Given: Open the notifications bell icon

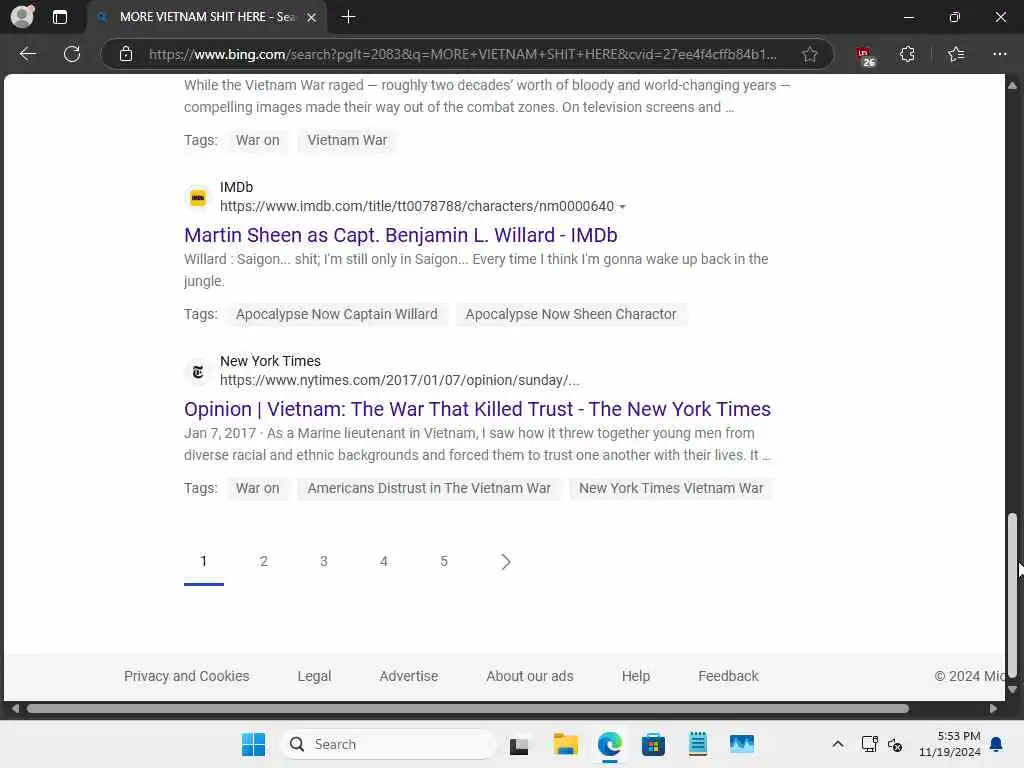Looking at the screenshot, I should pos(997,744).
